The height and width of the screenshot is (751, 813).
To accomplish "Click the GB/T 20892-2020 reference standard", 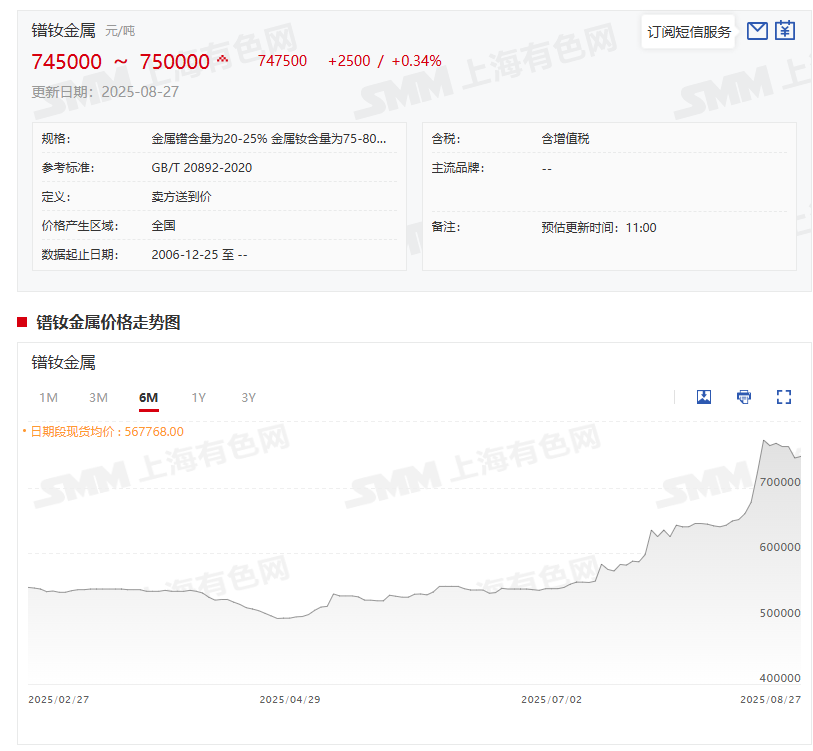I will point(202,168).
